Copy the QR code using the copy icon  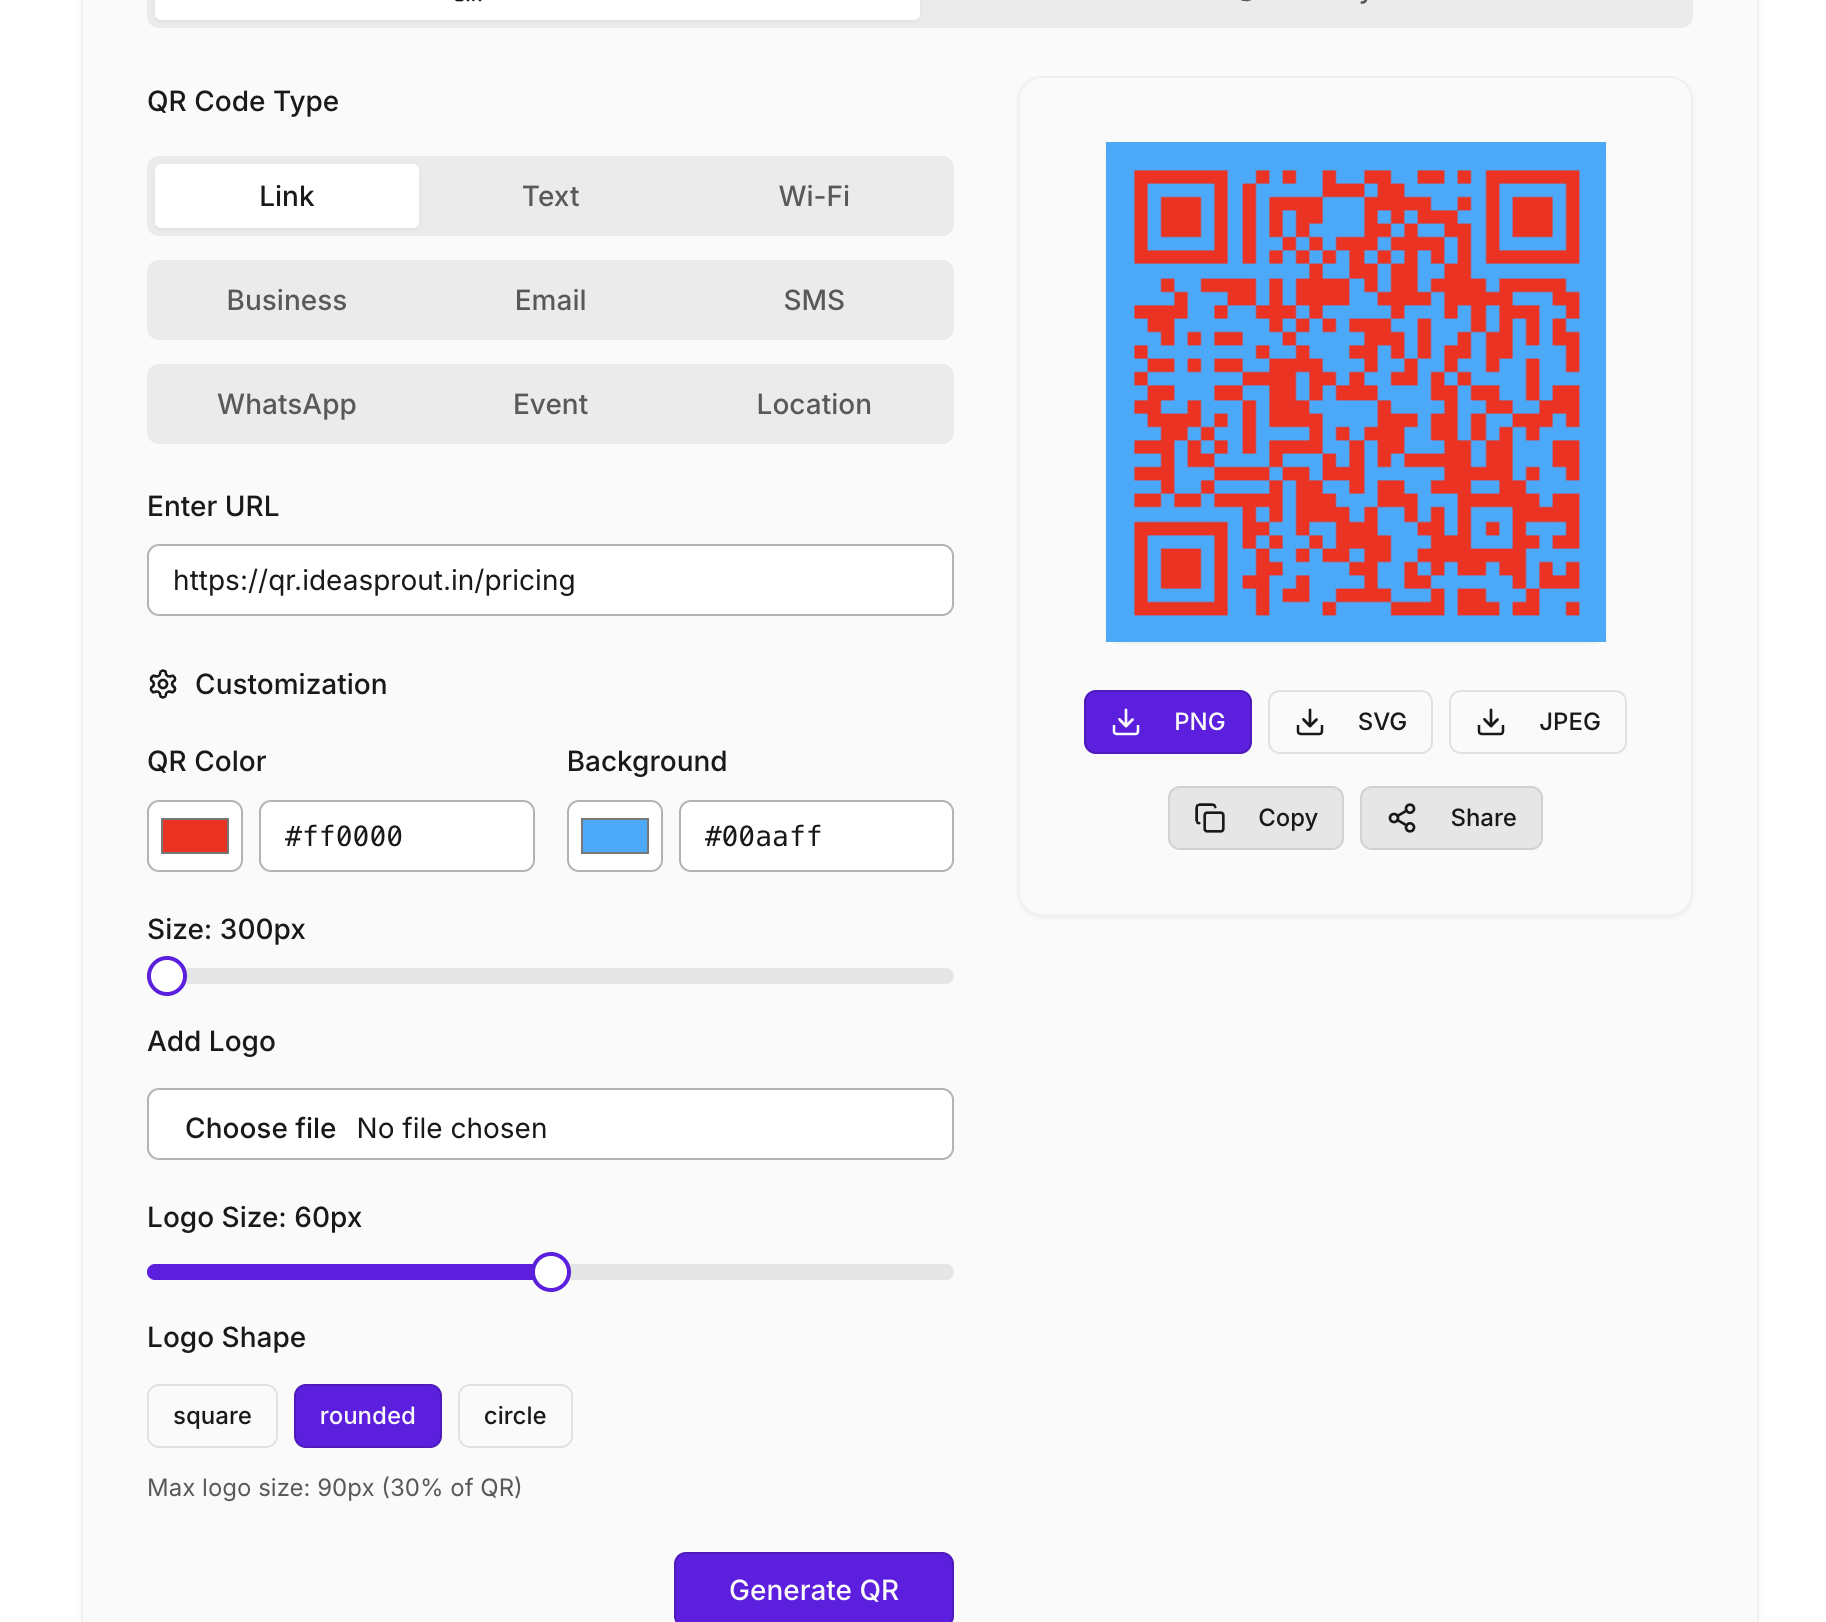1211,817
